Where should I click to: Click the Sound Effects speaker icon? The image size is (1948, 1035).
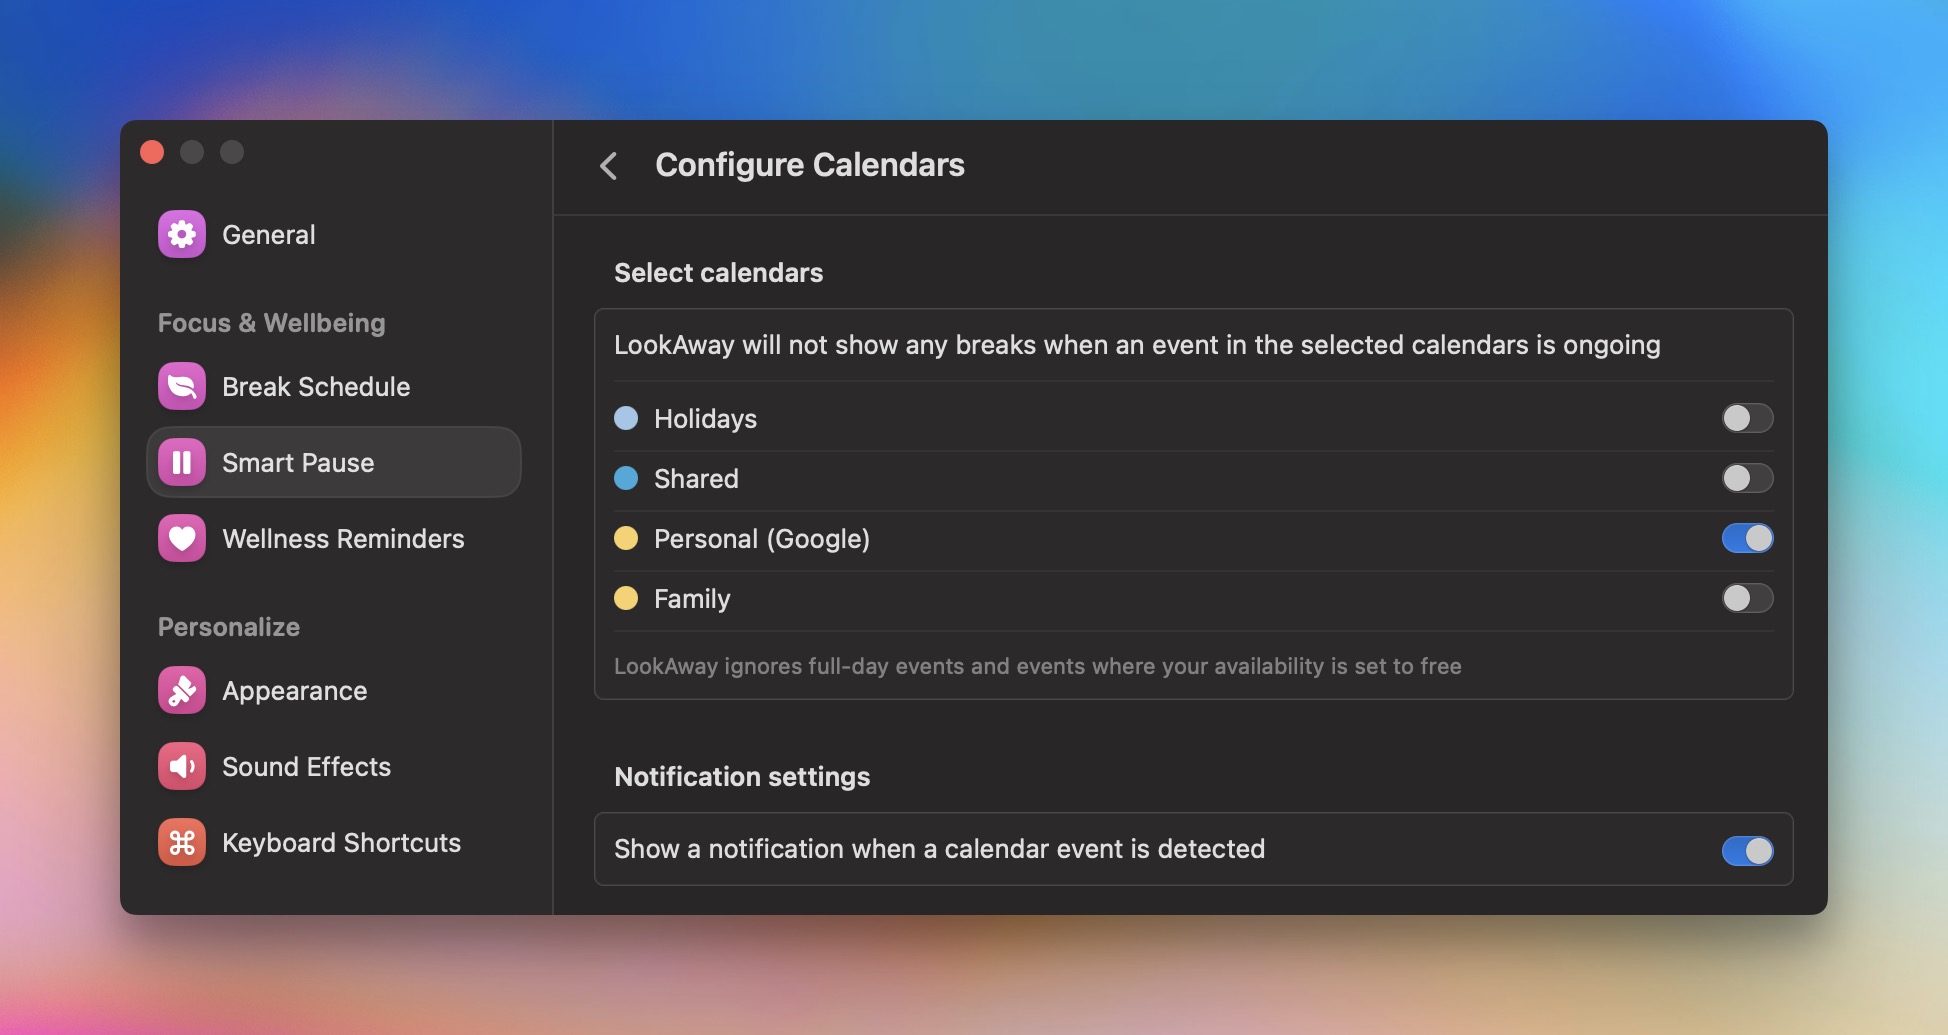coord(181,766)
